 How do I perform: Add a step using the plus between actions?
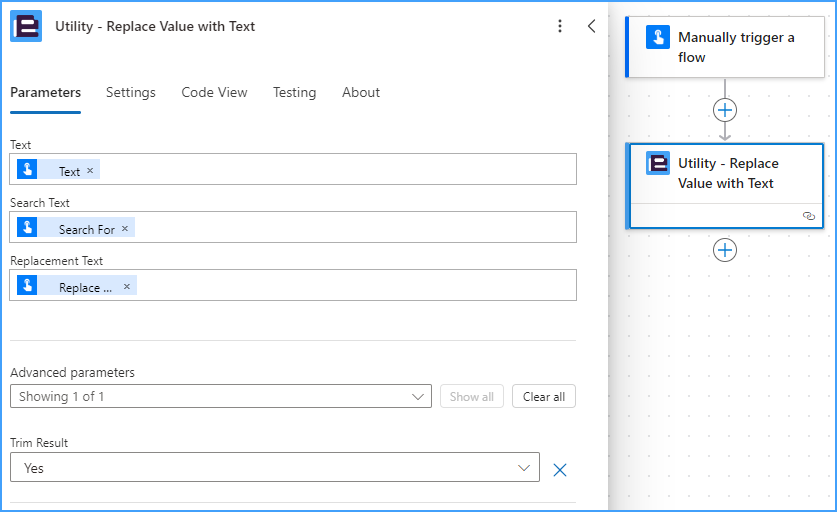click(725, 110)
